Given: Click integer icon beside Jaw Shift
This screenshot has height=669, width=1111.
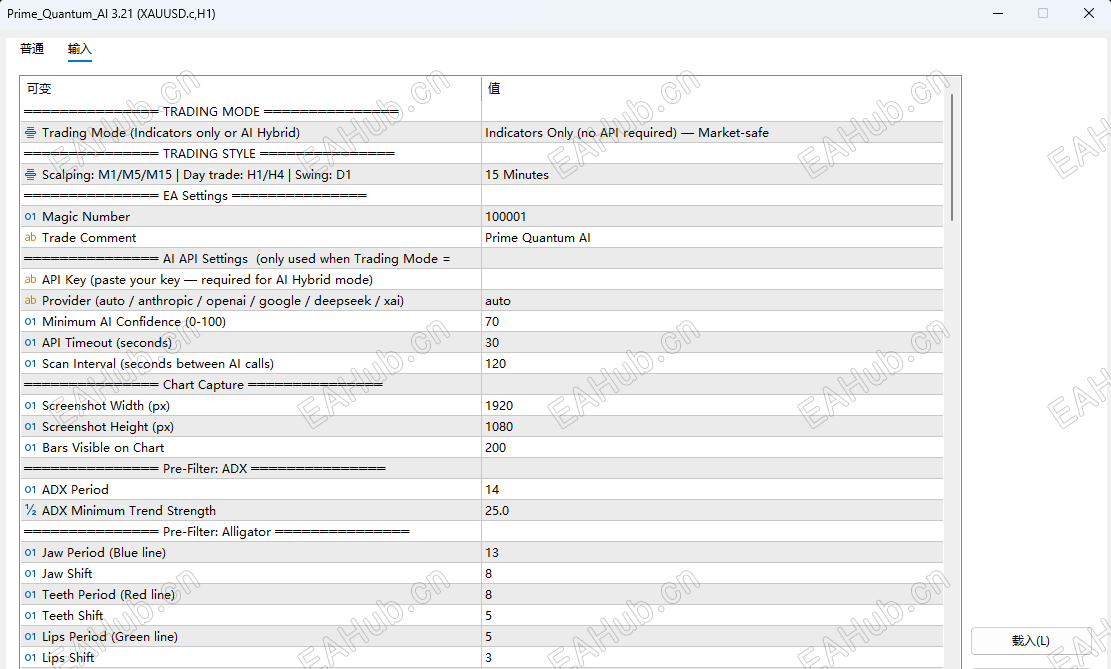Looking at the screenshot, I should [30, 574].
